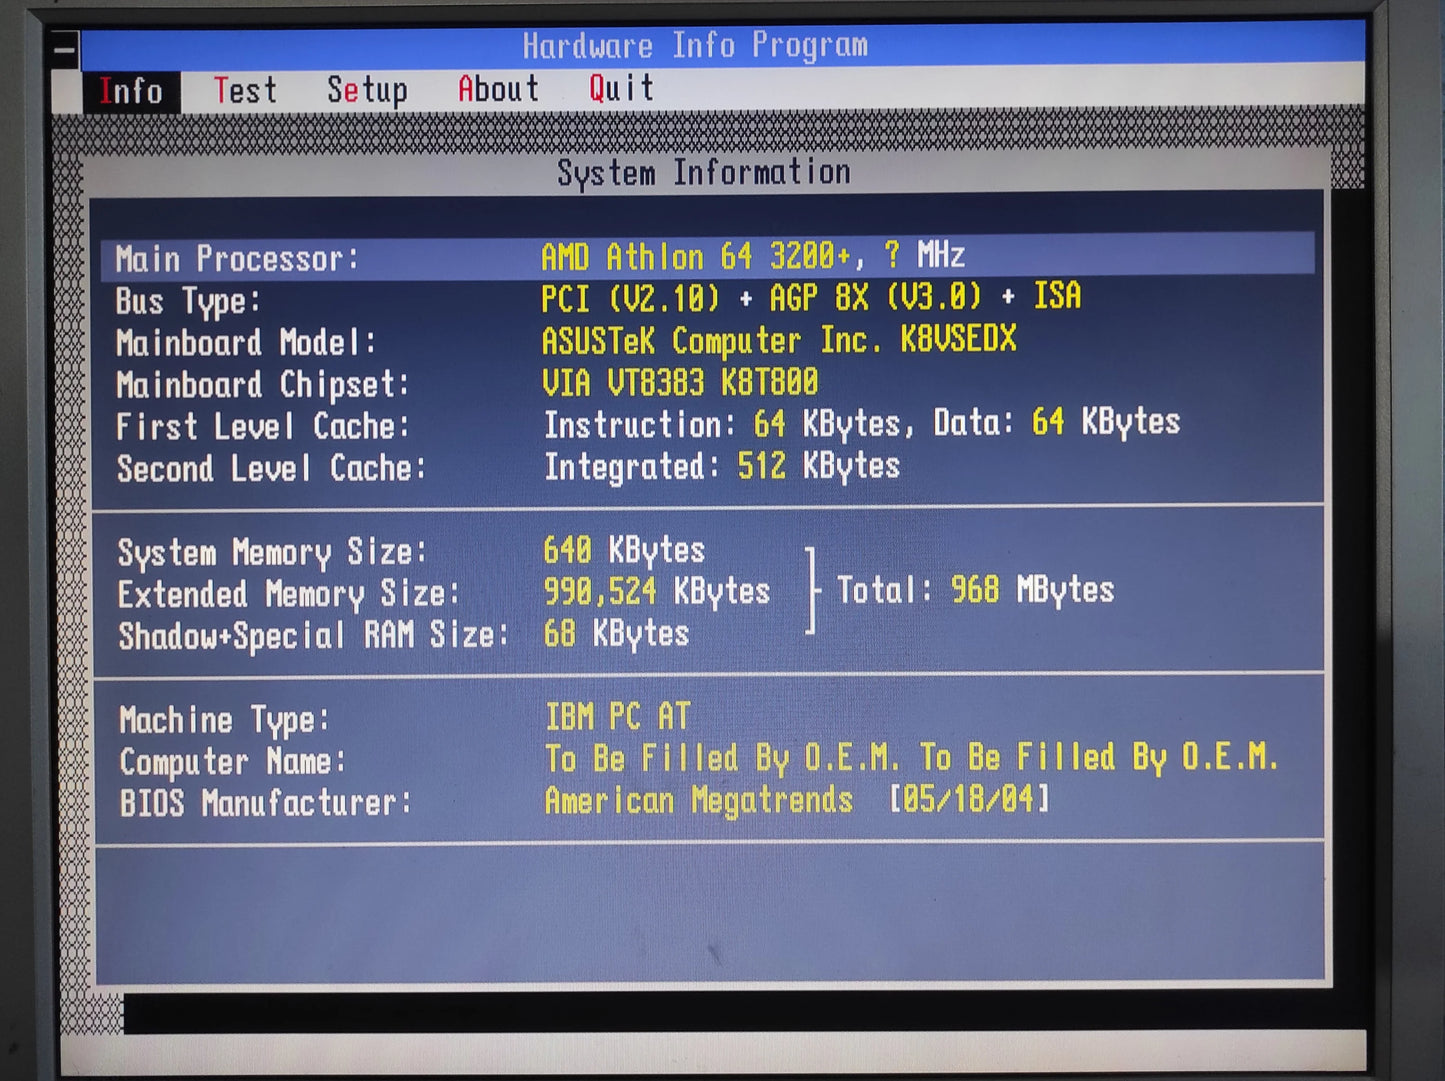This screenshot has width=1445, height=1081.
Task: Click the Hardware Info Program title
Action: click(x=695, y=45)
